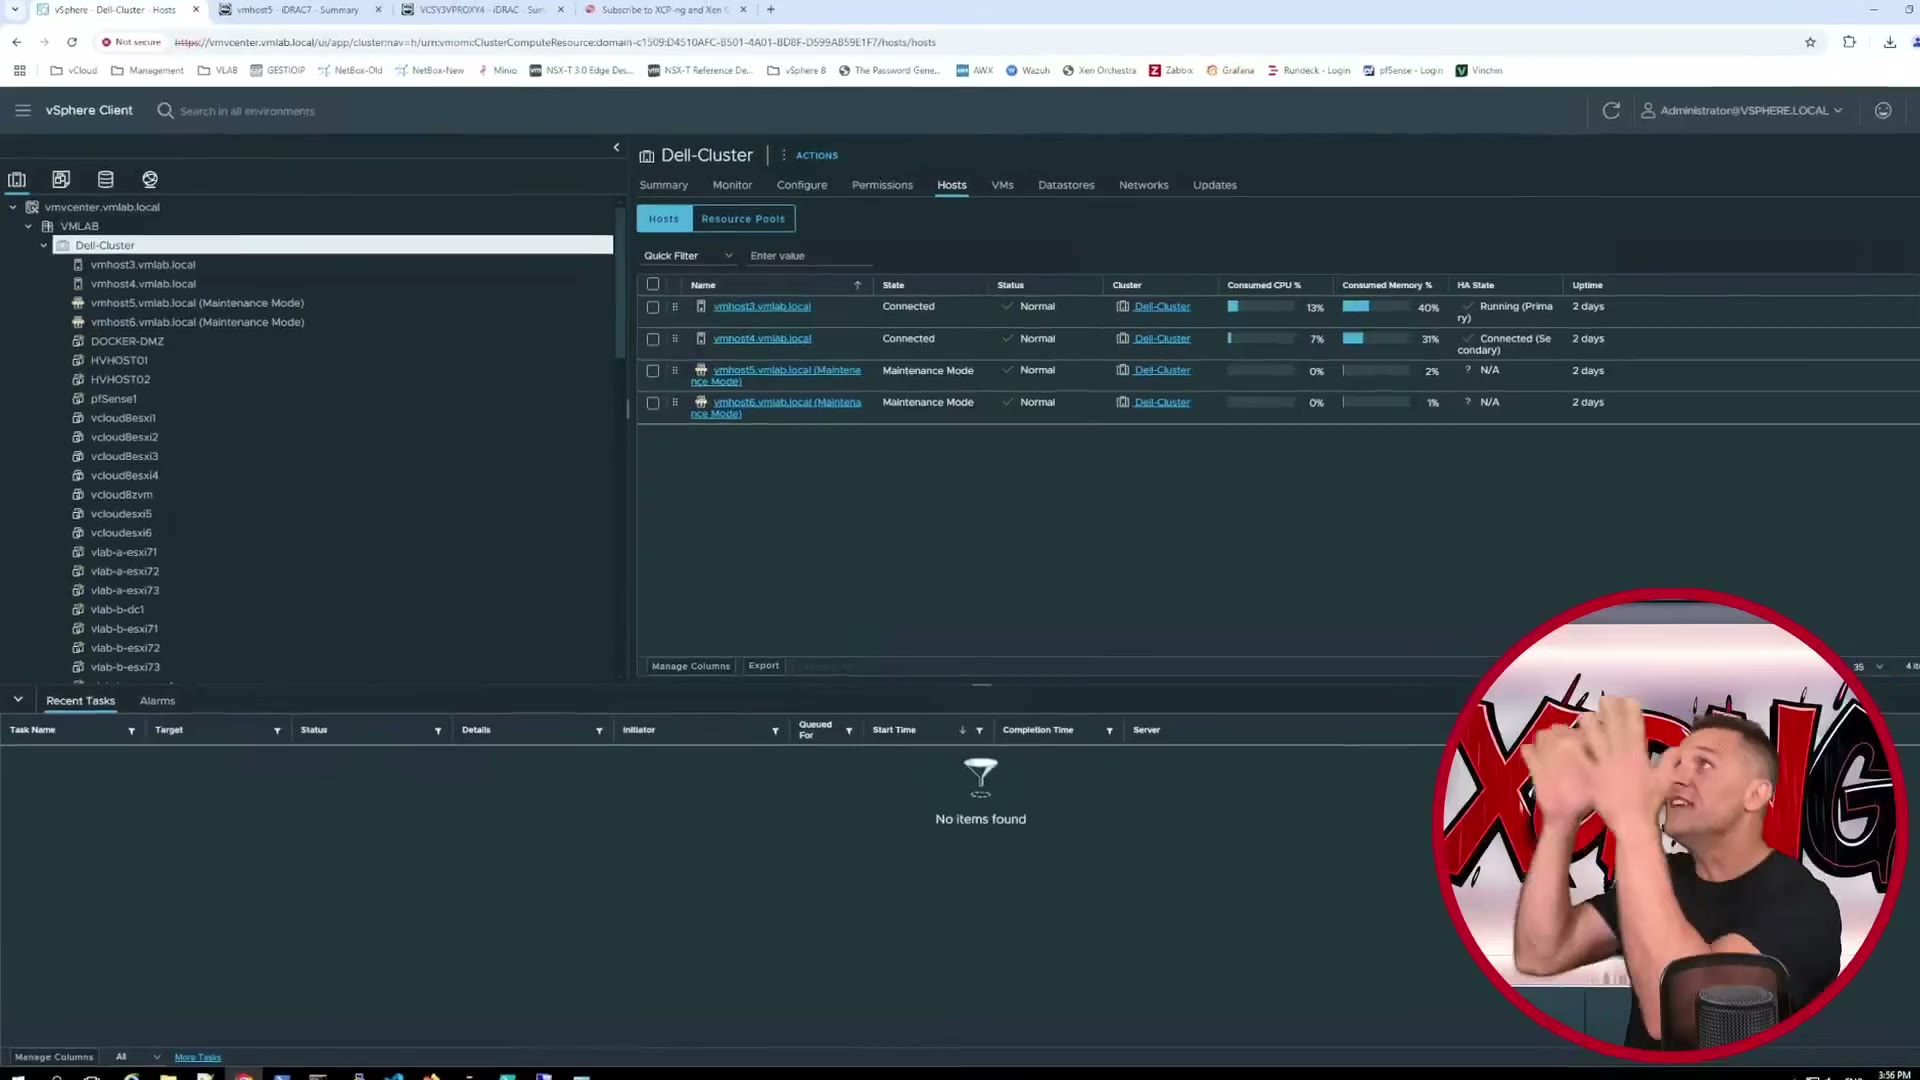The height and width of the screenshot is (1080, 1920).
Task: Collapse vmvcenter.vmlab.local tree node
Action: click(x=13, y=208)
